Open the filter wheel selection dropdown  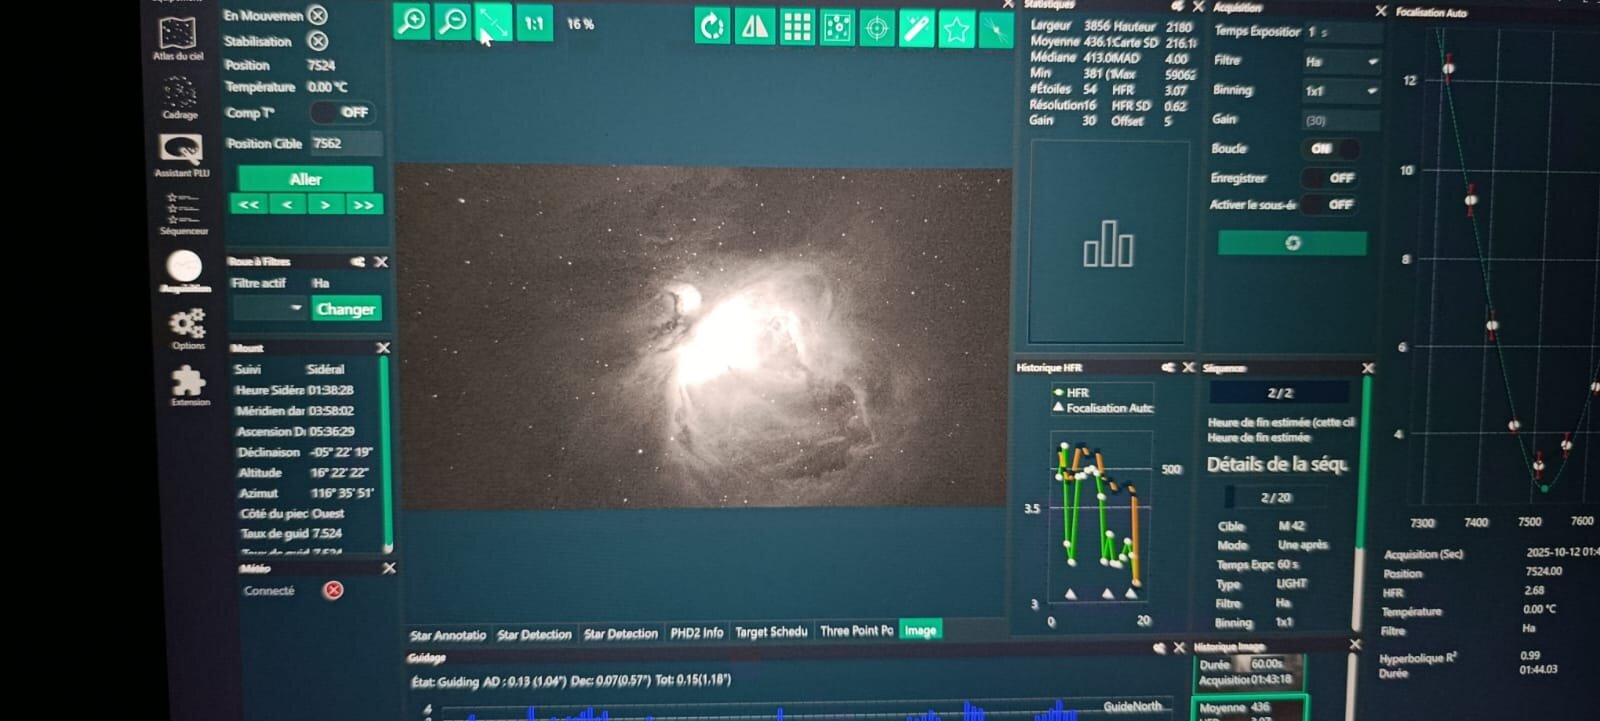(269, 308)
